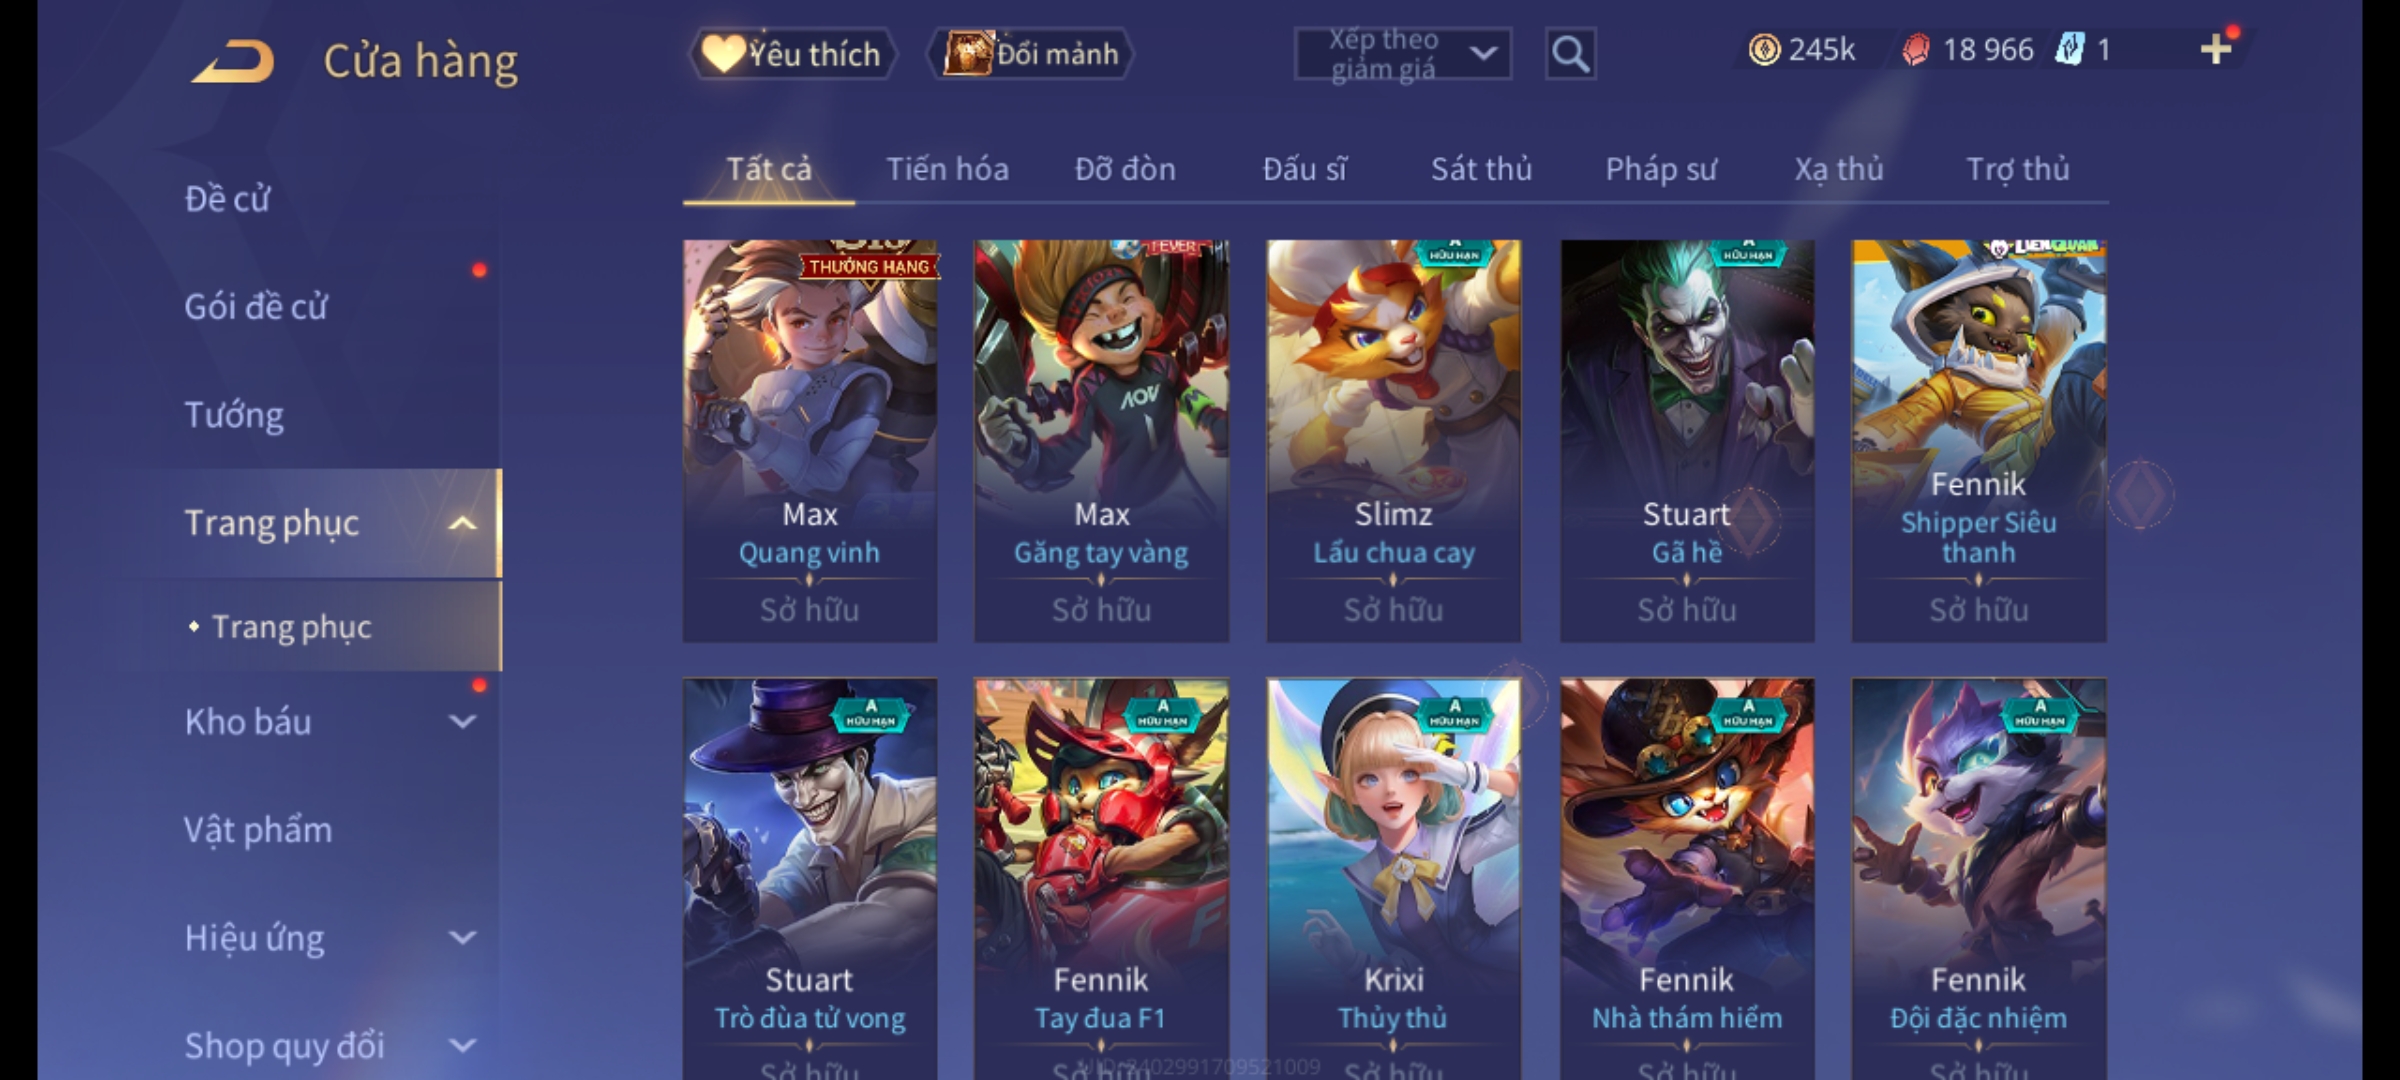Tap the blue voucher currency icon
Screen dimensions: 2400x1080
point(2071,49)
